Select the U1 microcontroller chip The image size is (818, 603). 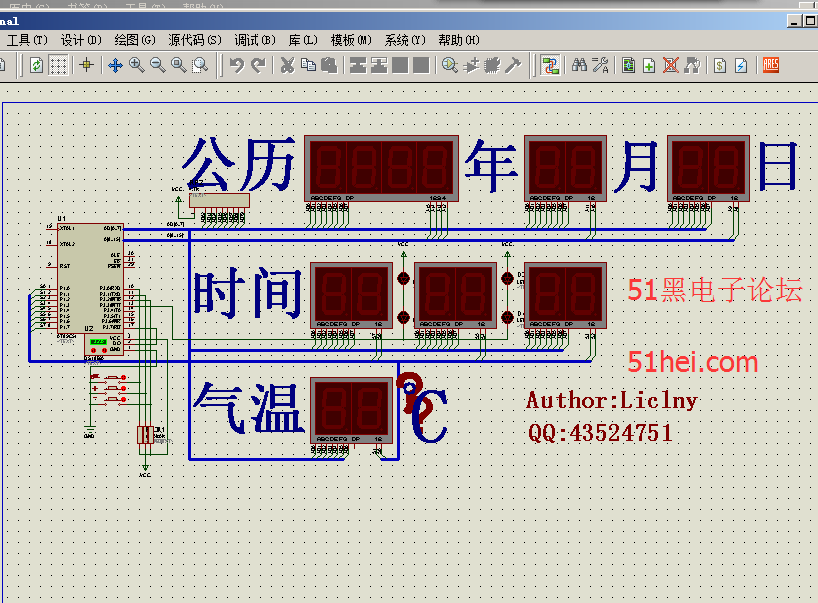coord(90,278)
